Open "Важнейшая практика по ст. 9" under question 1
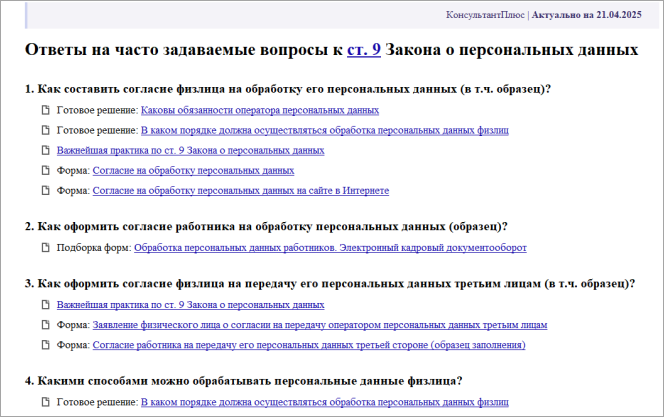This screenshot has width=664, height=417. click(191, 150)
